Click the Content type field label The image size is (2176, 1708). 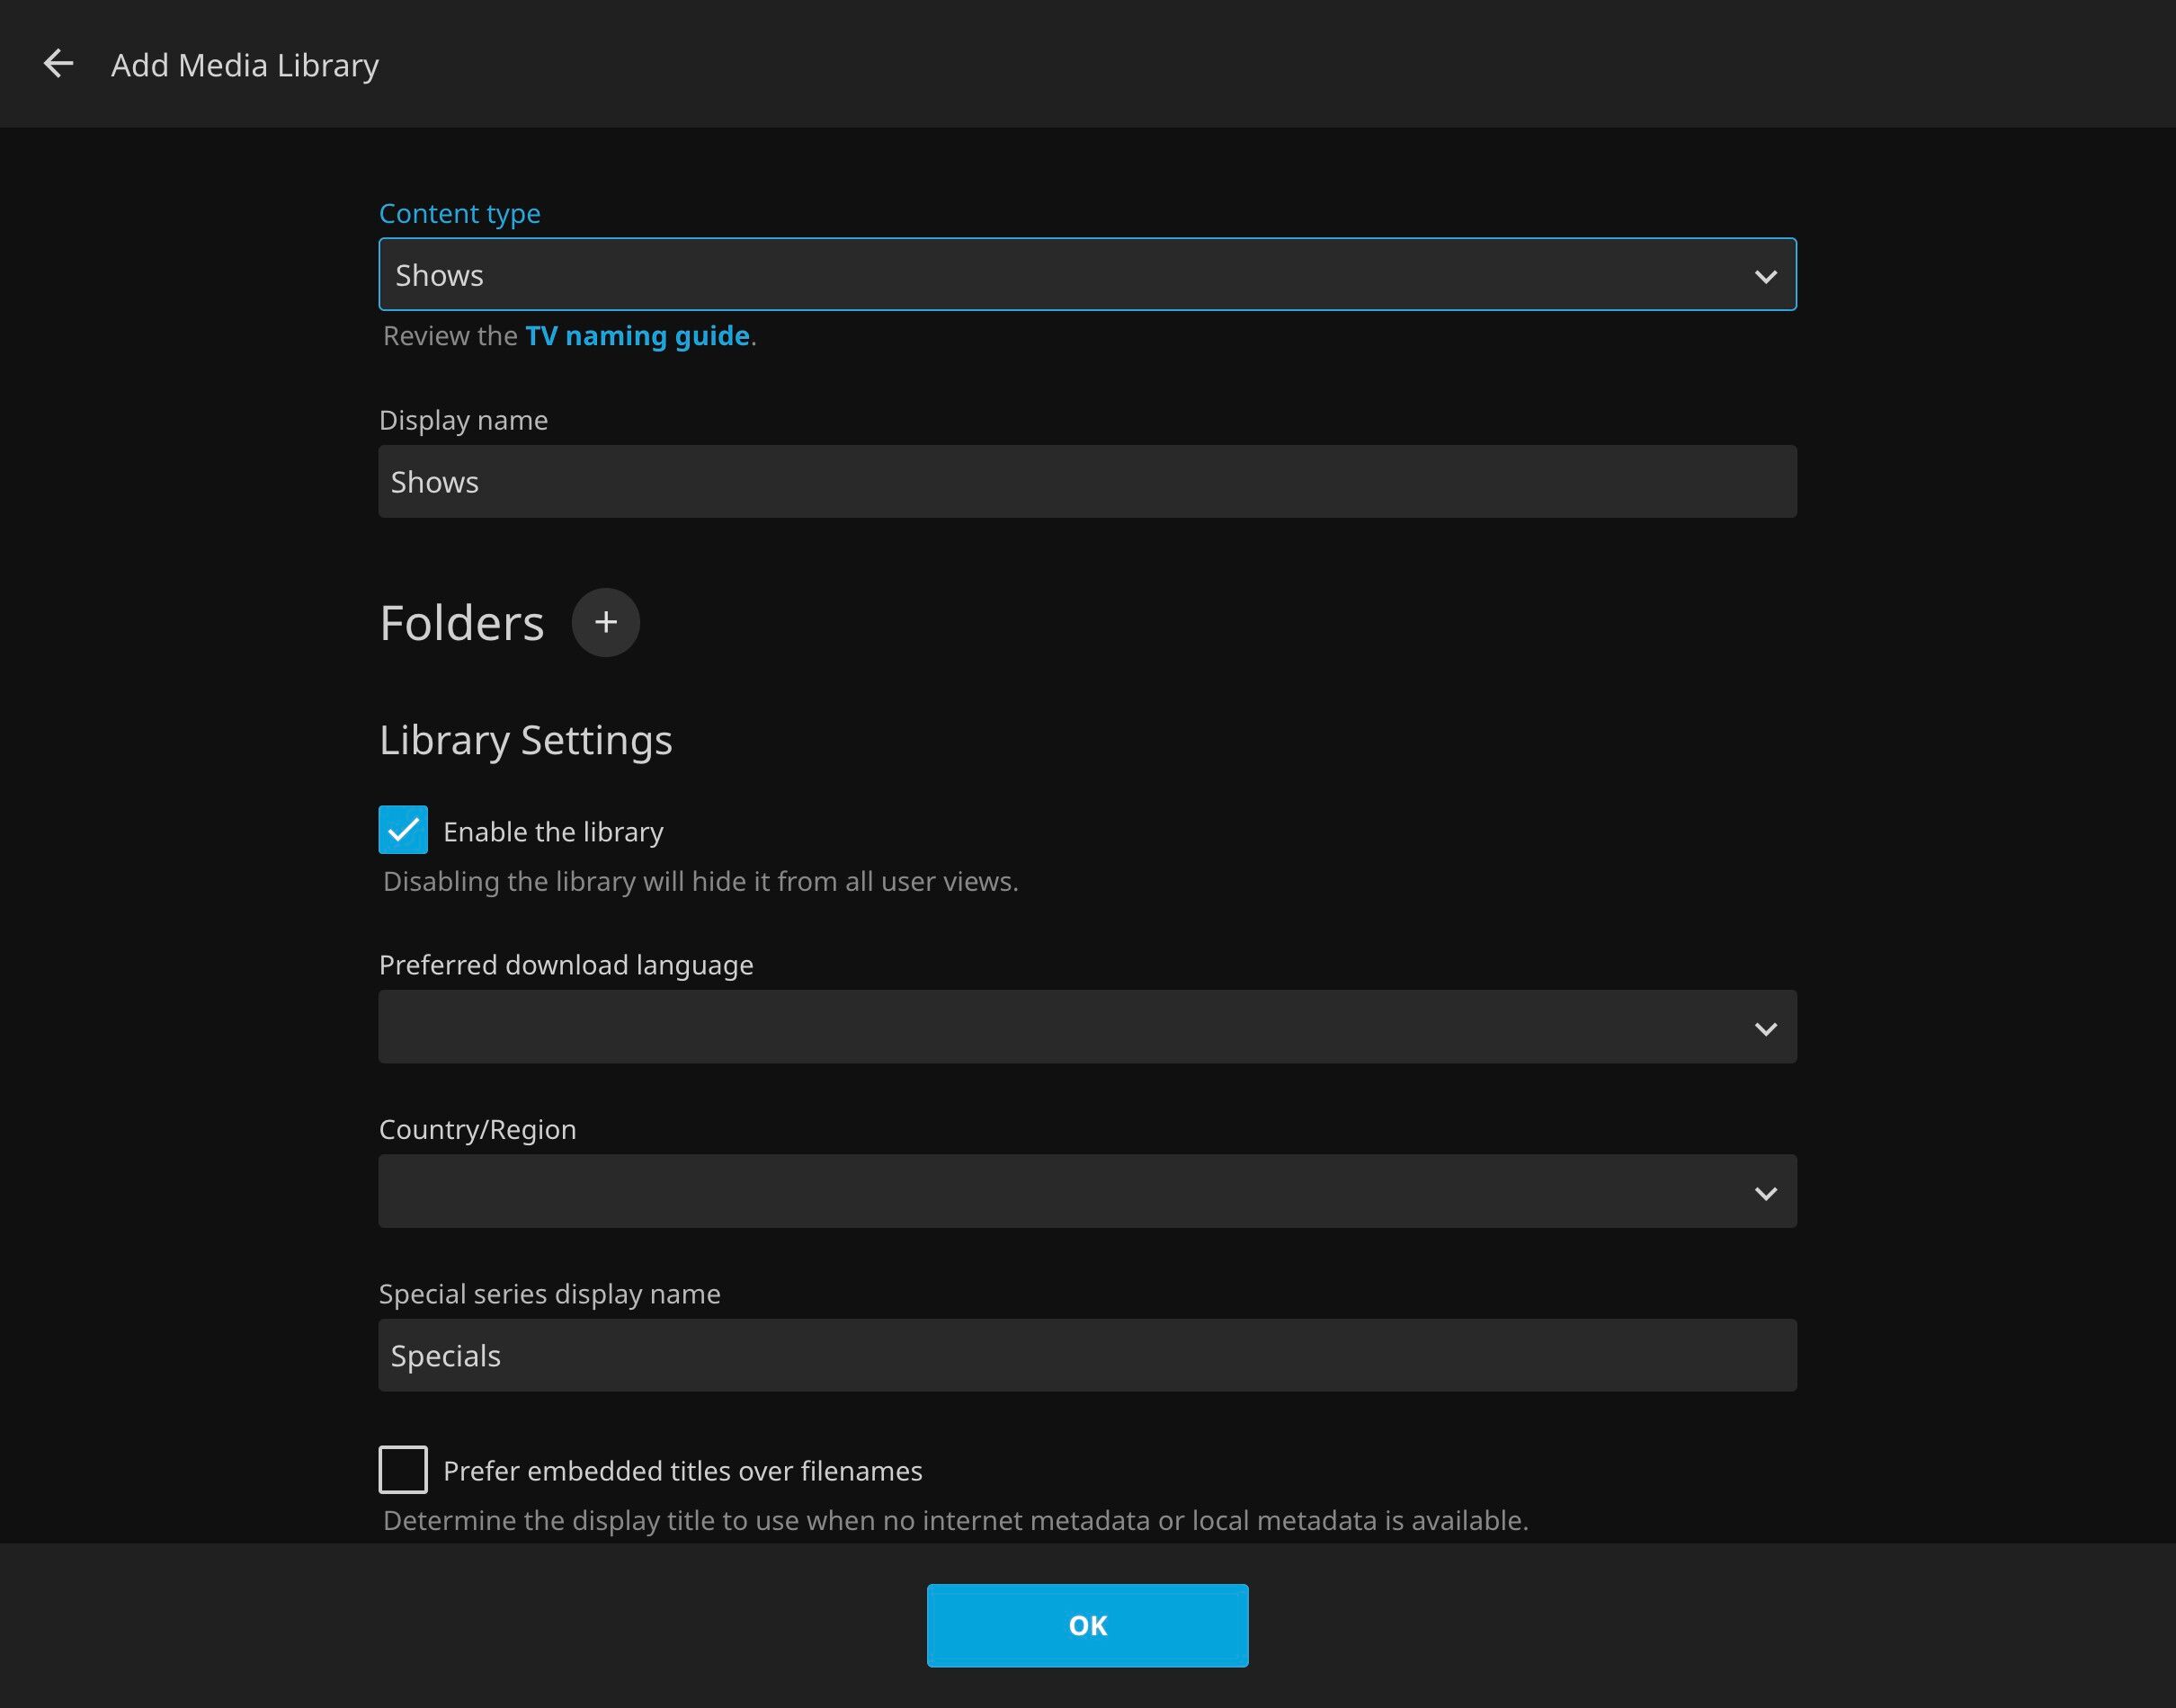(459, 214)
